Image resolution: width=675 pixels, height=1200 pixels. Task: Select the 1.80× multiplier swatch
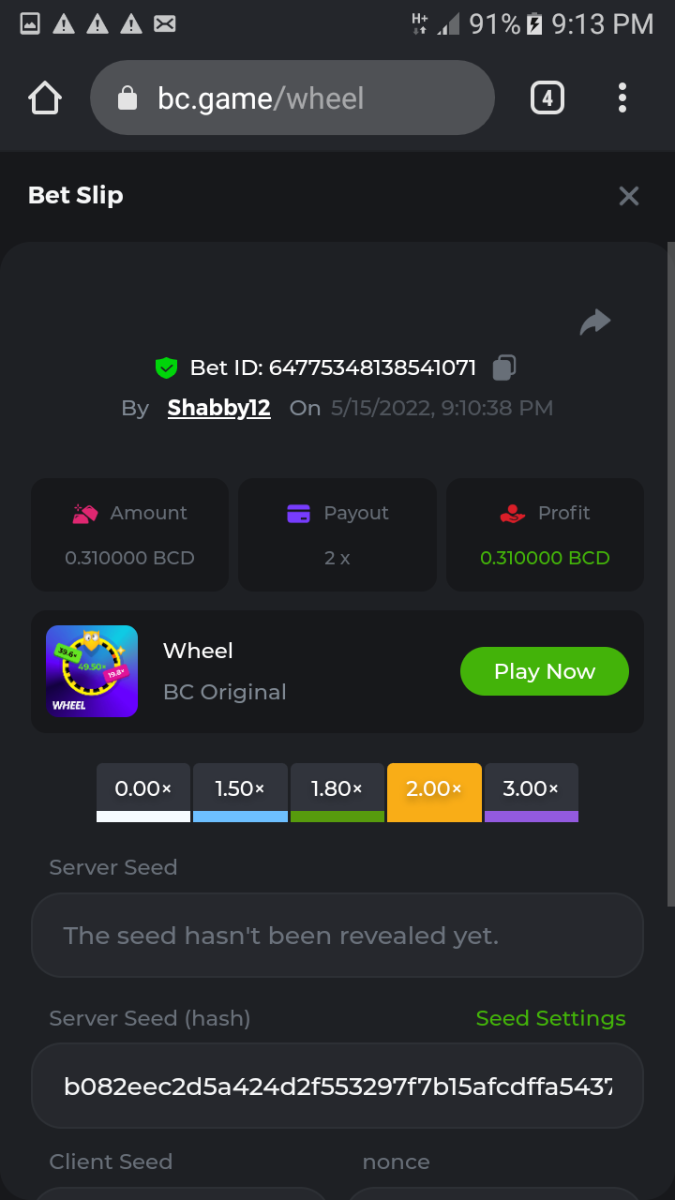337,791
